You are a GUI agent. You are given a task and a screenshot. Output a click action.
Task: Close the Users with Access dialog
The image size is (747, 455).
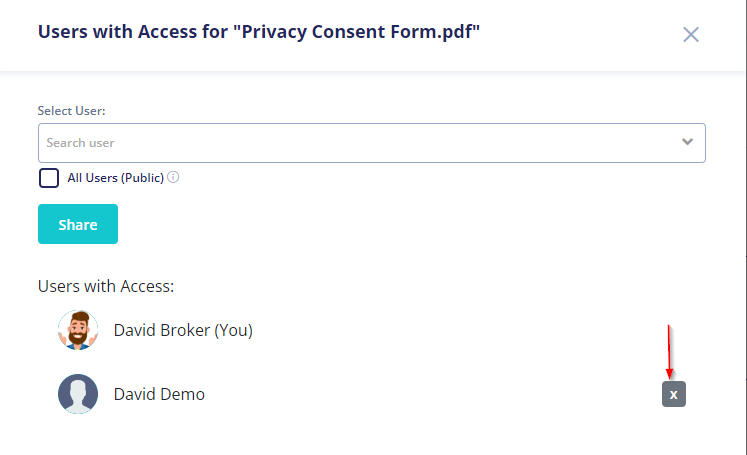(690, 34)
